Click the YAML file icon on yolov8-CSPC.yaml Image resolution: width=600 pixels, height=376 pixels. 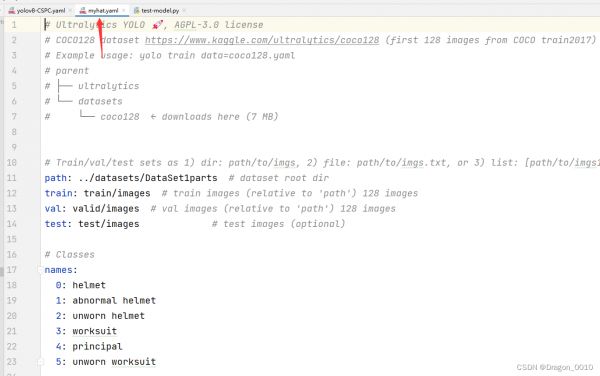click(11, 11)
